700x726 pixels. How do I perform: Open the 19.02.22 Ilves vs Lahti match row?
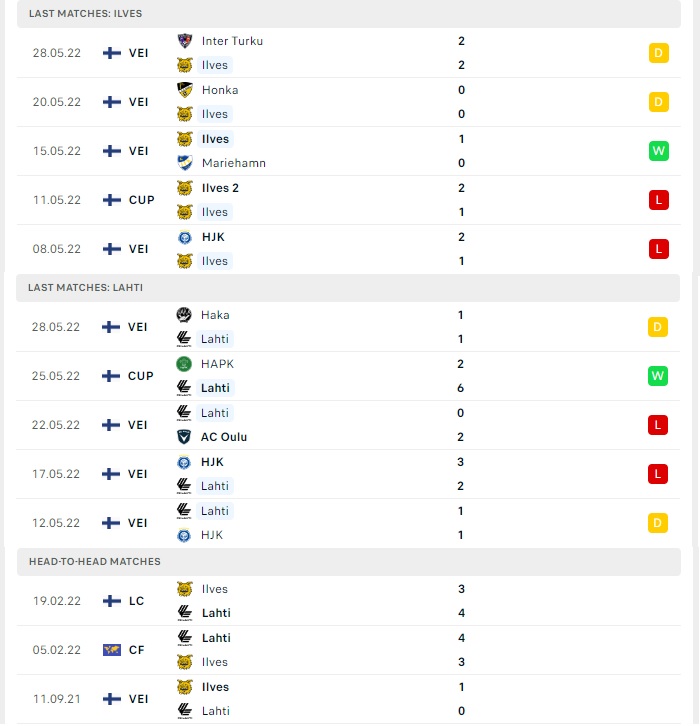(349, 601)
